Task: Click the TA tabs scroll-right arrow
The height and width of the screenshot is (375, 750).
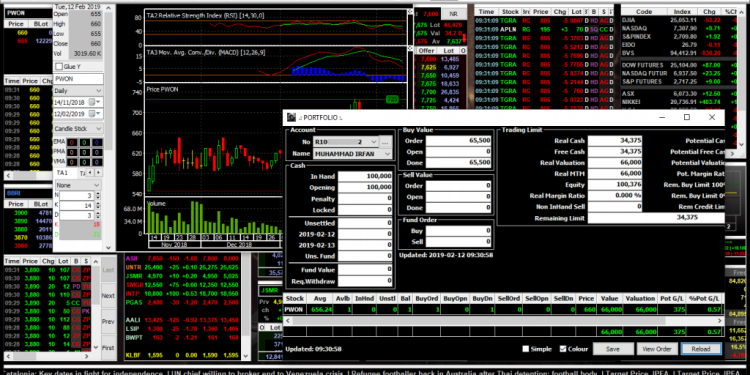Action: pos(99,172)
